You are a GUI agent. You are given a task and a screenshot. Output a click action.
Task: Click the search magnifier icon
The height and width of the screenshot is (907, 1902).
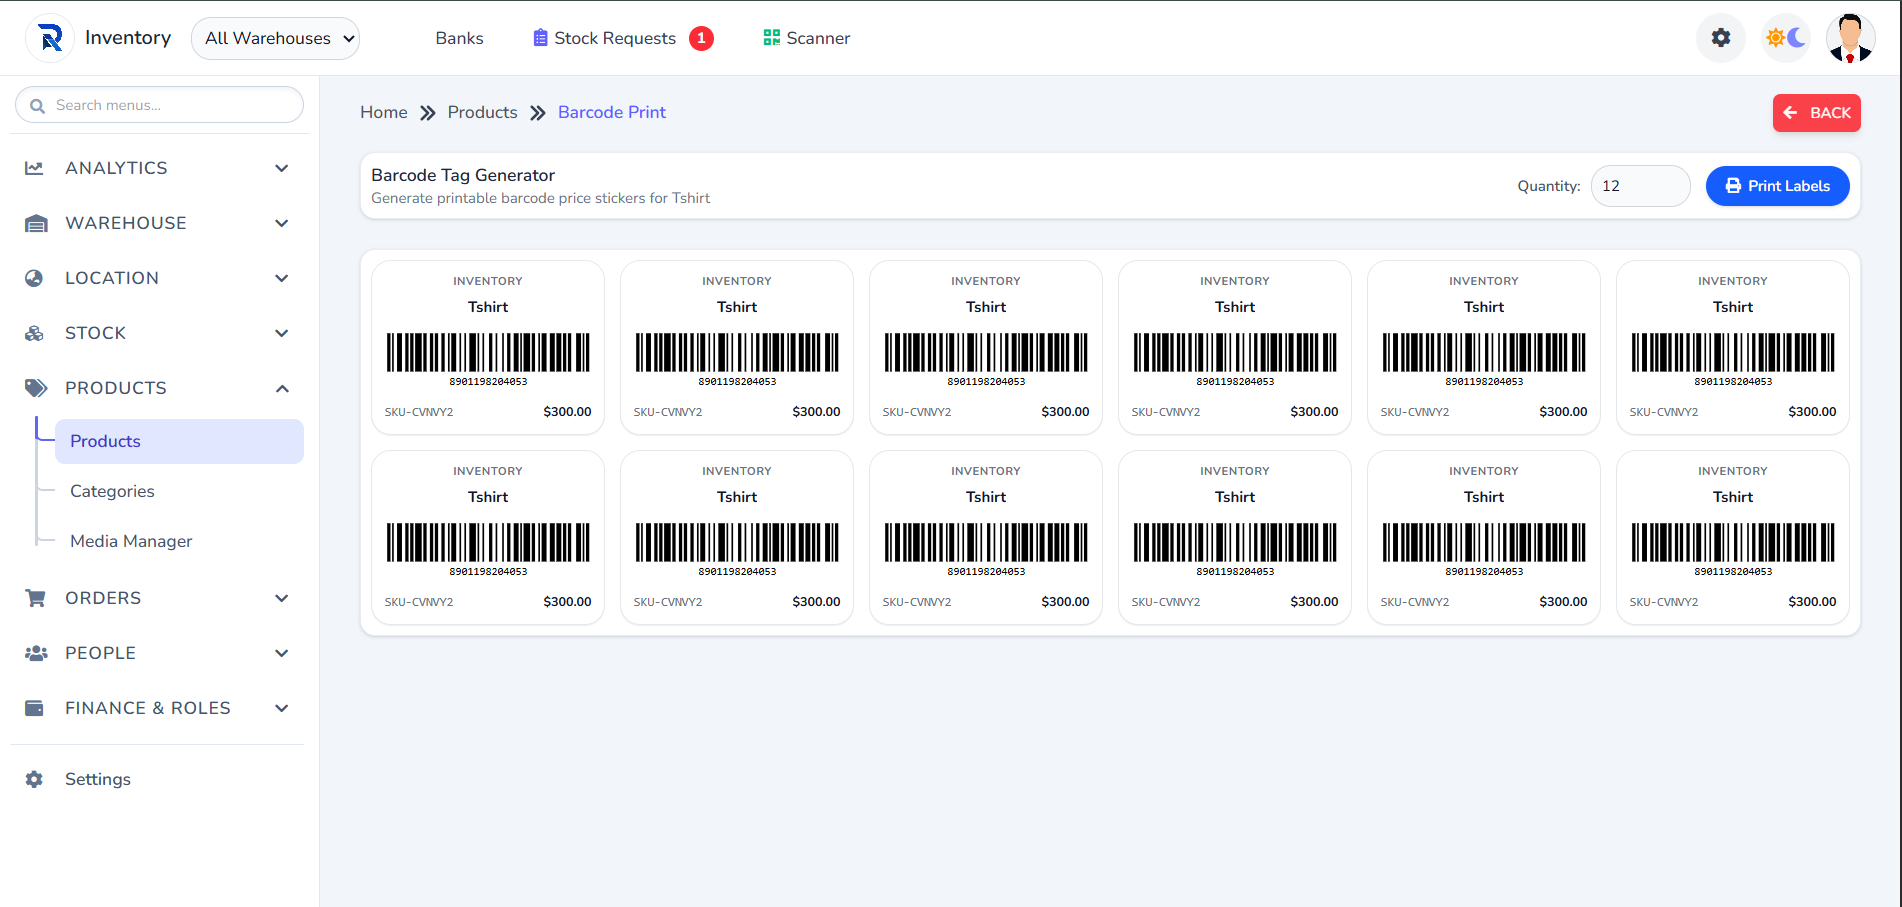tap(37, 105)
